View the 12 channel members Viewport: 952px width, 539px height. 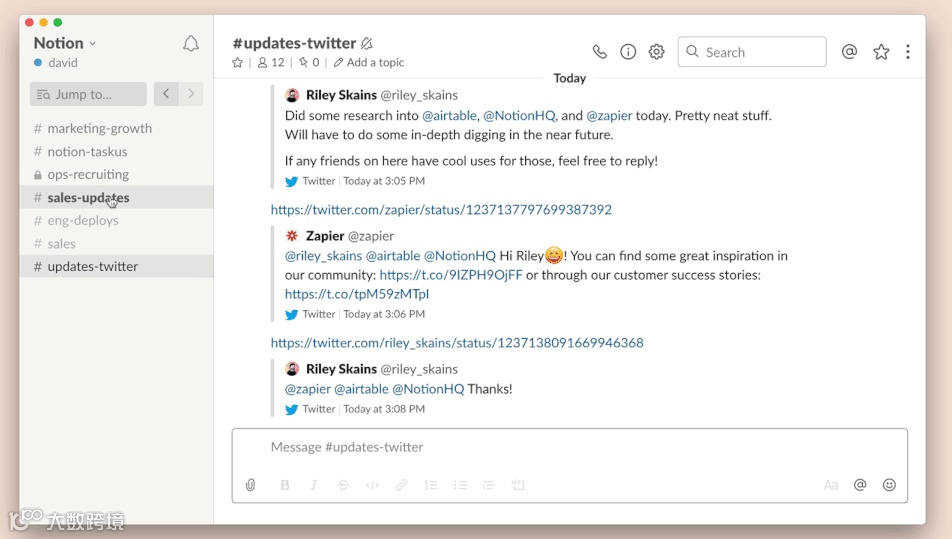point(271,63)
